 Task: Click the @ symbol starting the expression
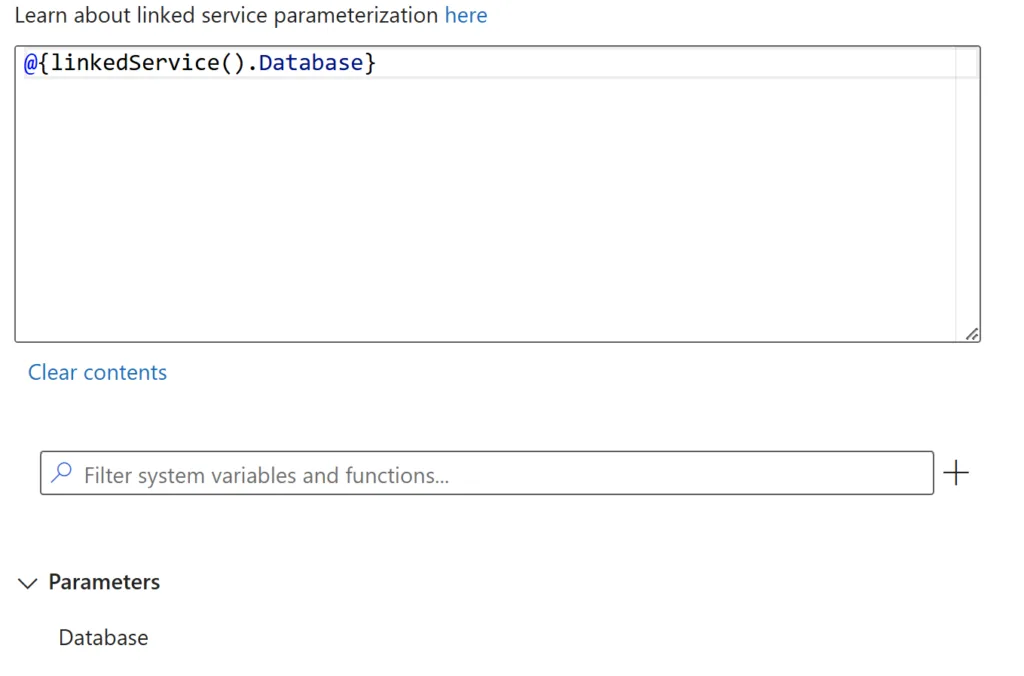[x=31, y=63]
